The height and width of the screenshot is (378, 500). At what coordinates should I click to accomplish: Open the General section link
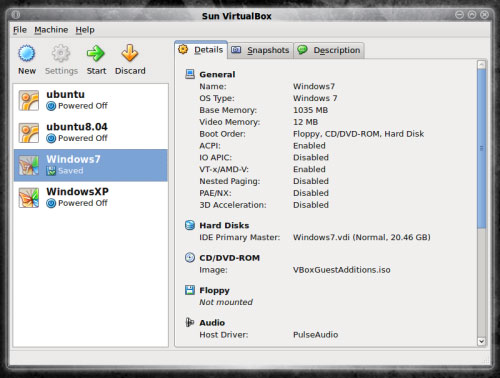[217, 74]
